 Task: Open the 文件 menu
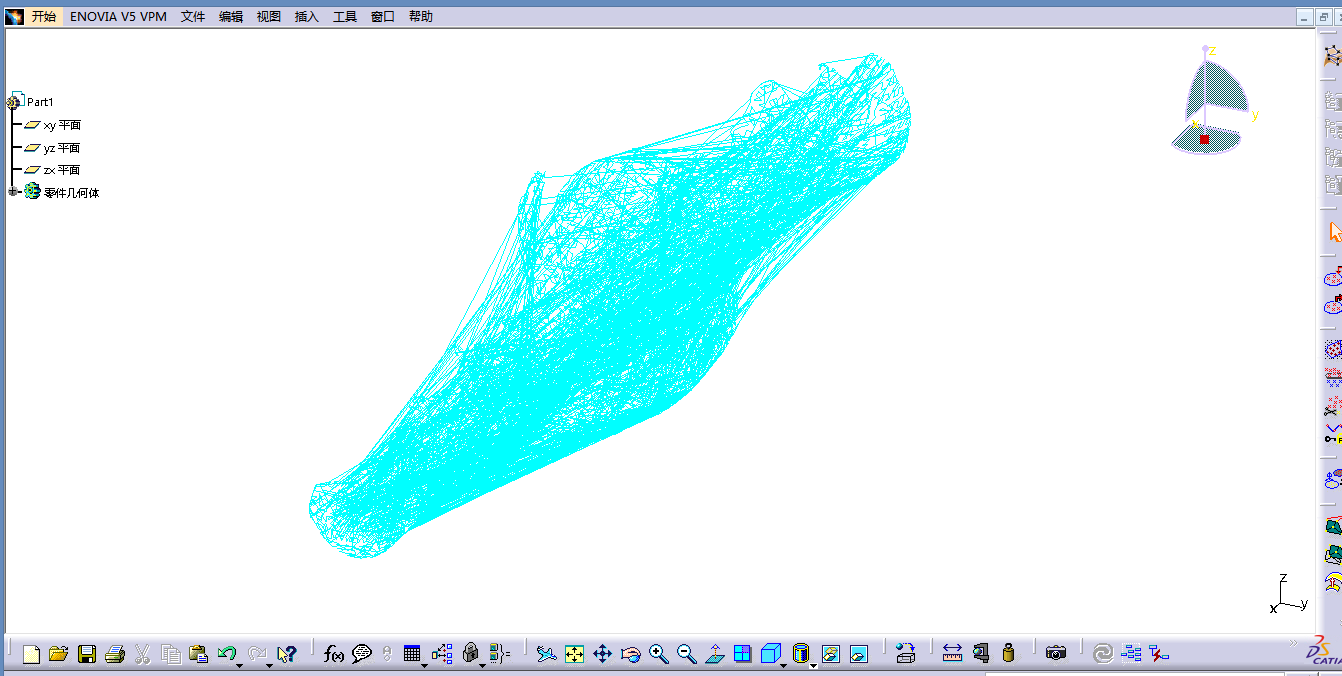coord(193,17)
